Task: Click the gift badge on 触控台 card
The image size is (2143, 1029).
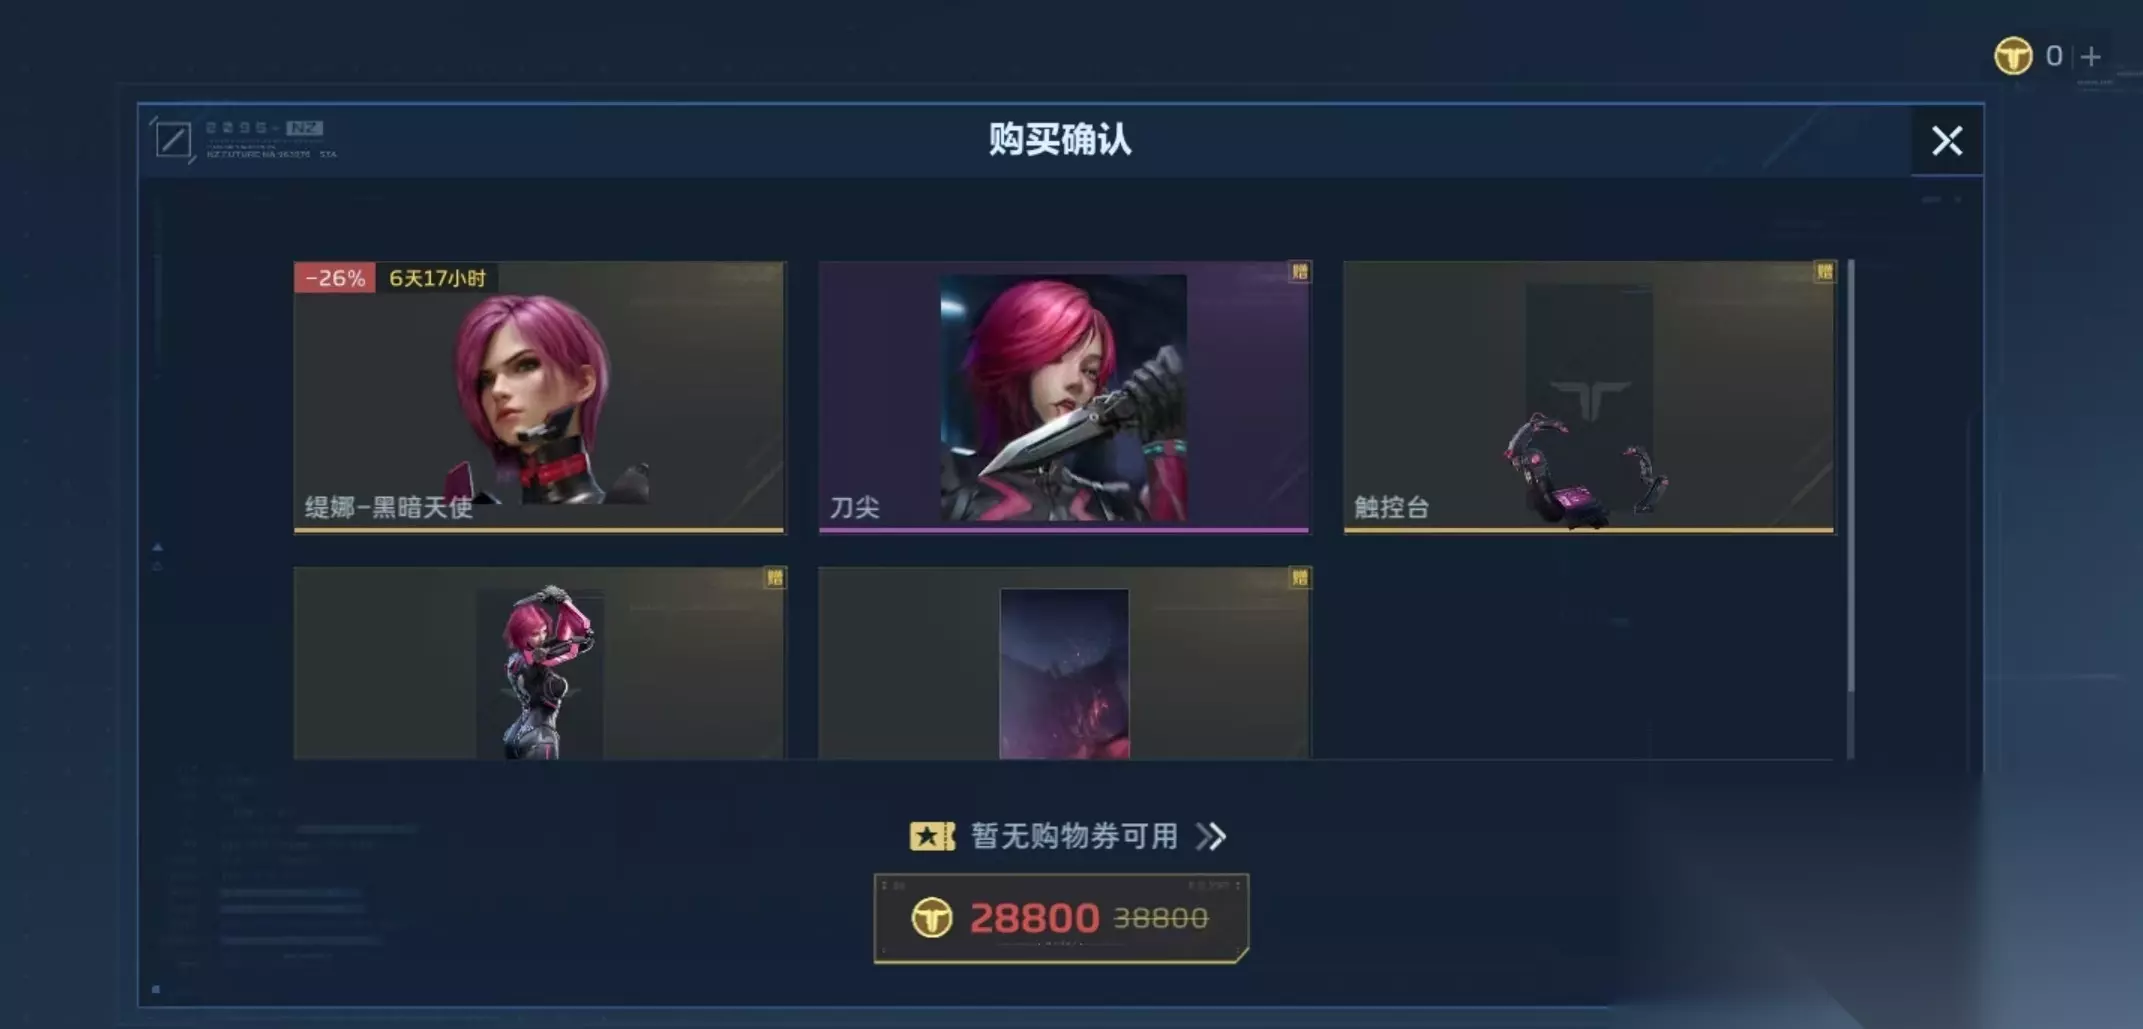Action: point(1824,272)
